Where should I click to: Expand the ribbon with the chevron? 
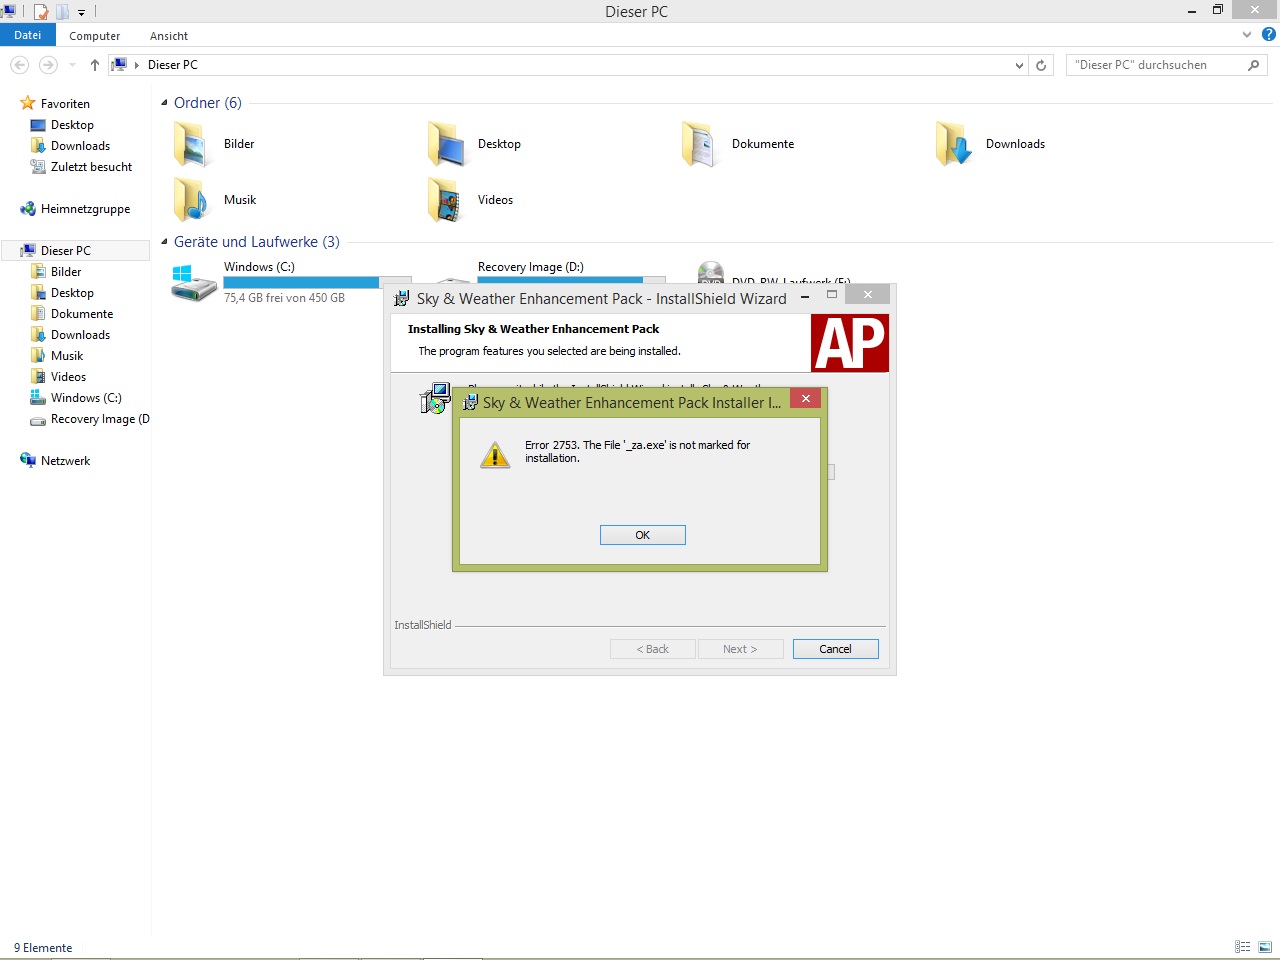tap(1246, 35)
